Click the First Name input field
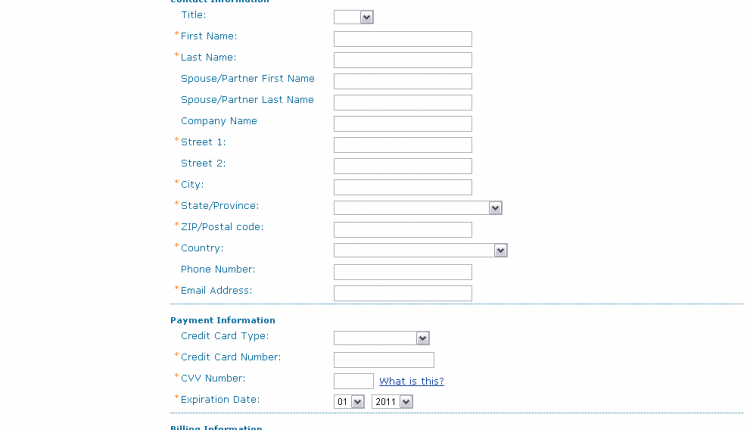This screenshot has height=430, width=750. point(402,39)
